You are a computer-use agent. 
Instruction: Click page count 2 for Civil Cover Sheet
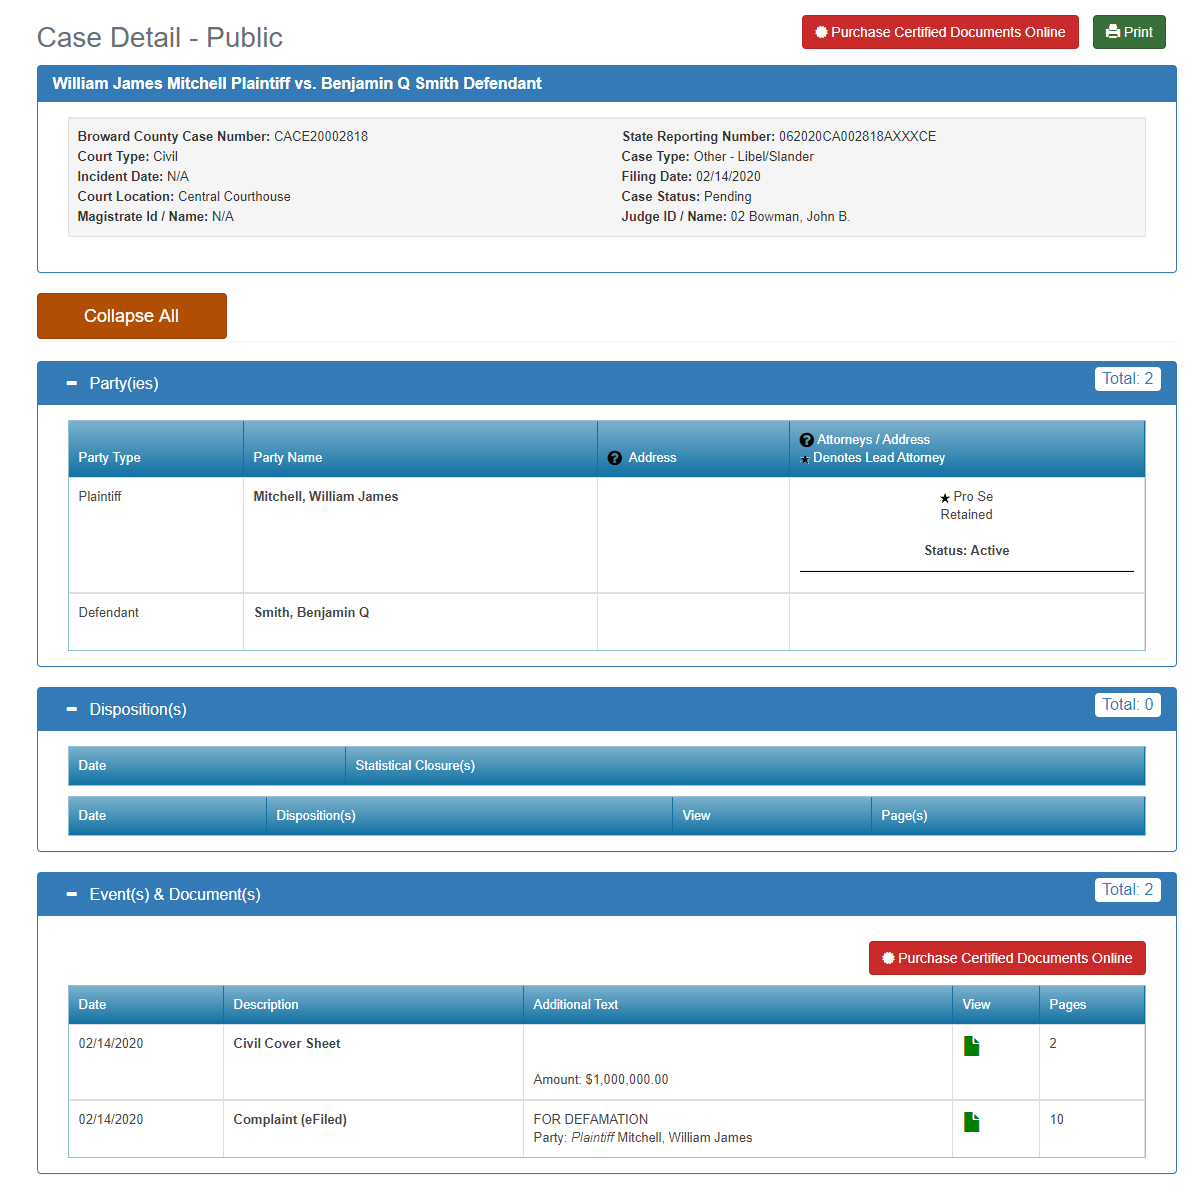coord(1053,1043)
